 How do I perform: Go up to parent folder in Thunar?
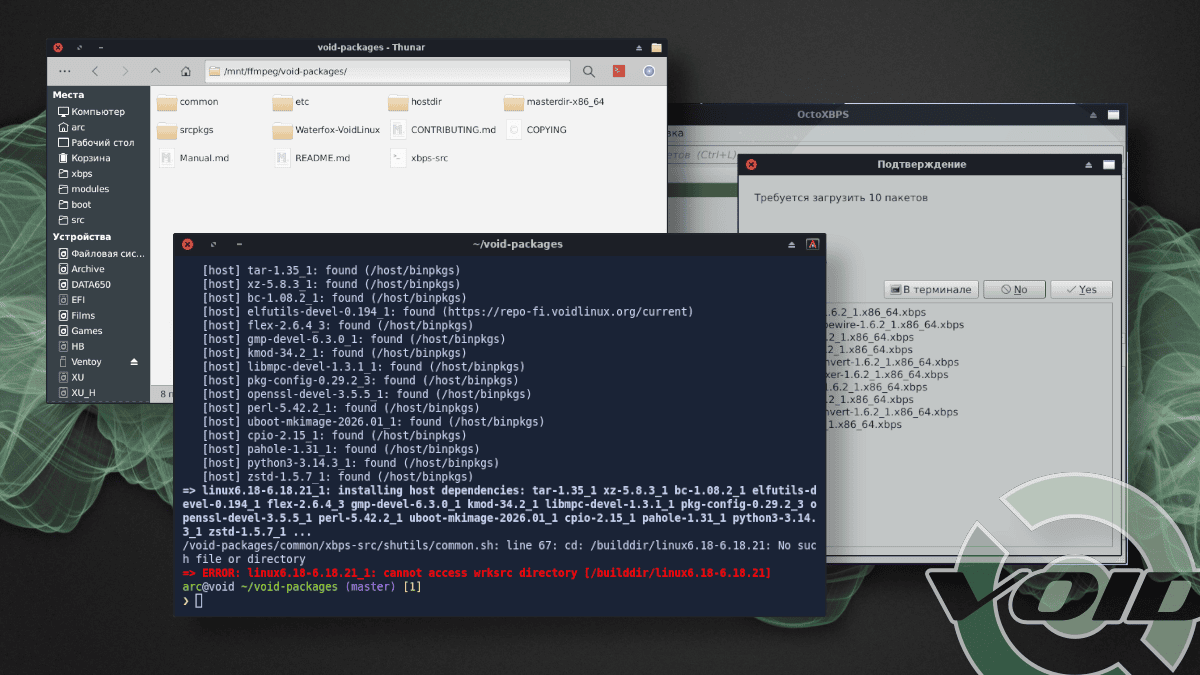155,71
